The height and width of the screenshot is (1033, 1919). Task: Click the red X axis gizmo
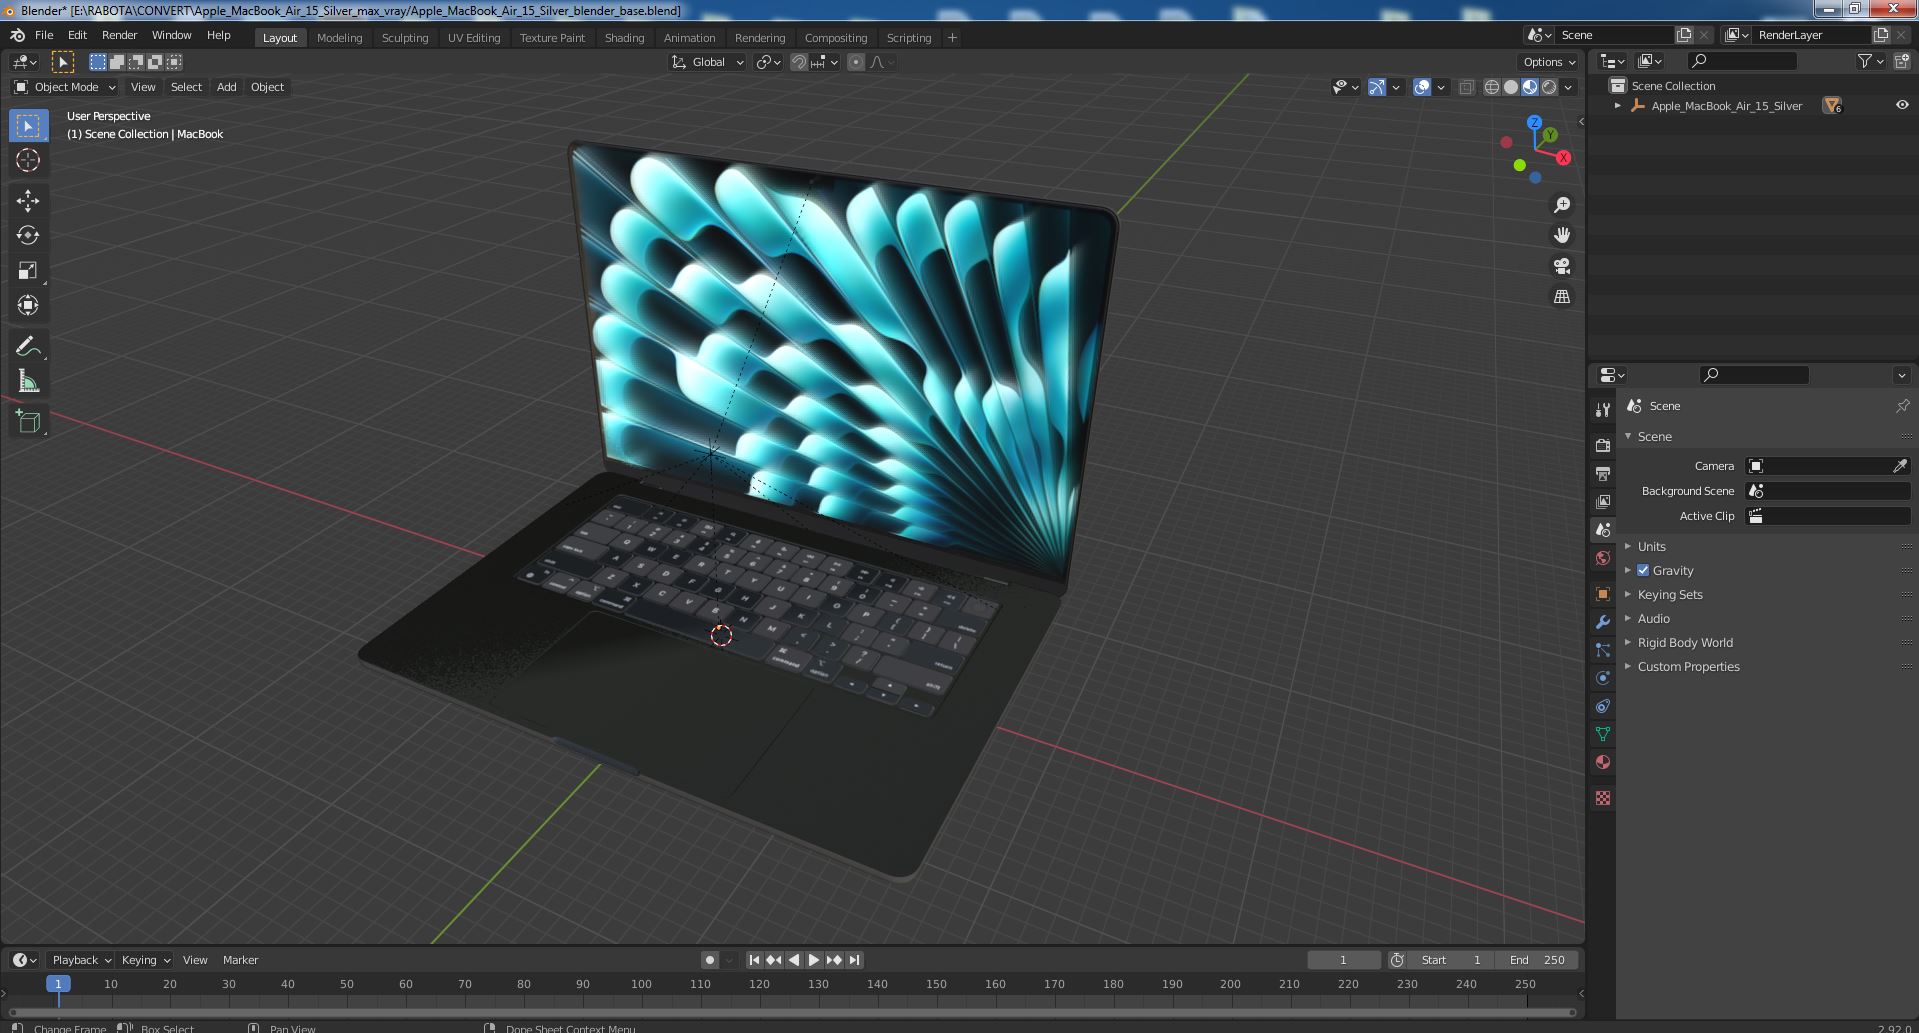coord(1563,158)
